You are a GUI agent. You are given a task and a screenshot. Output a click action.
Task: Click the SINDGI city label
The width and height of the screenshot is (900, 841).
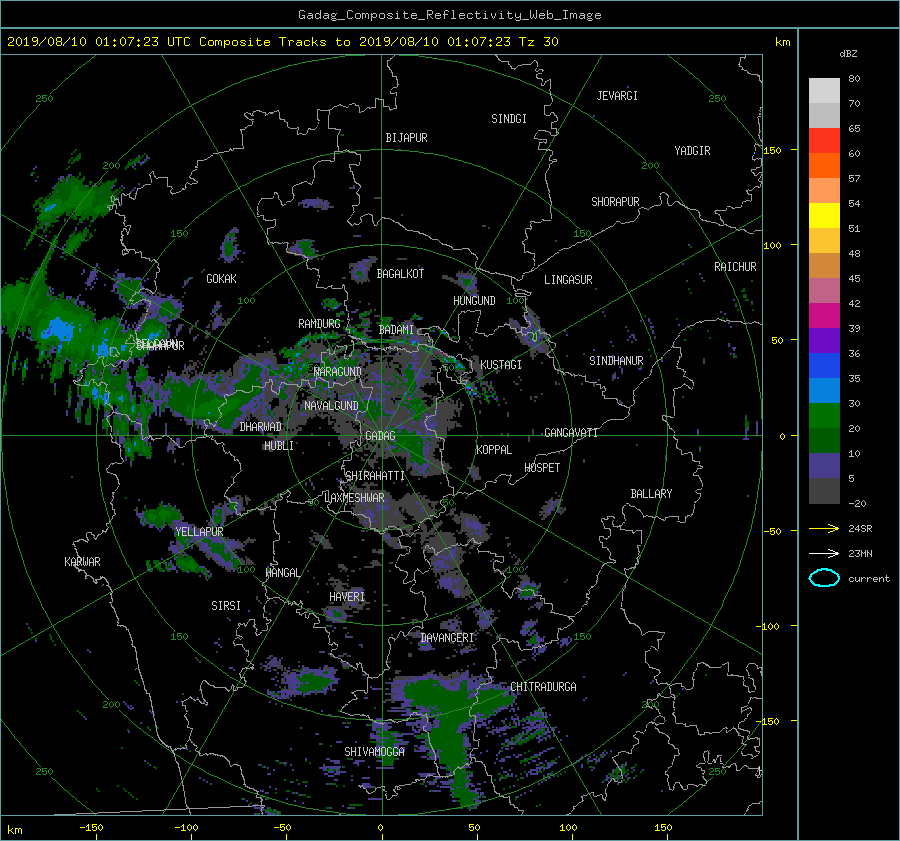[509, 119]
